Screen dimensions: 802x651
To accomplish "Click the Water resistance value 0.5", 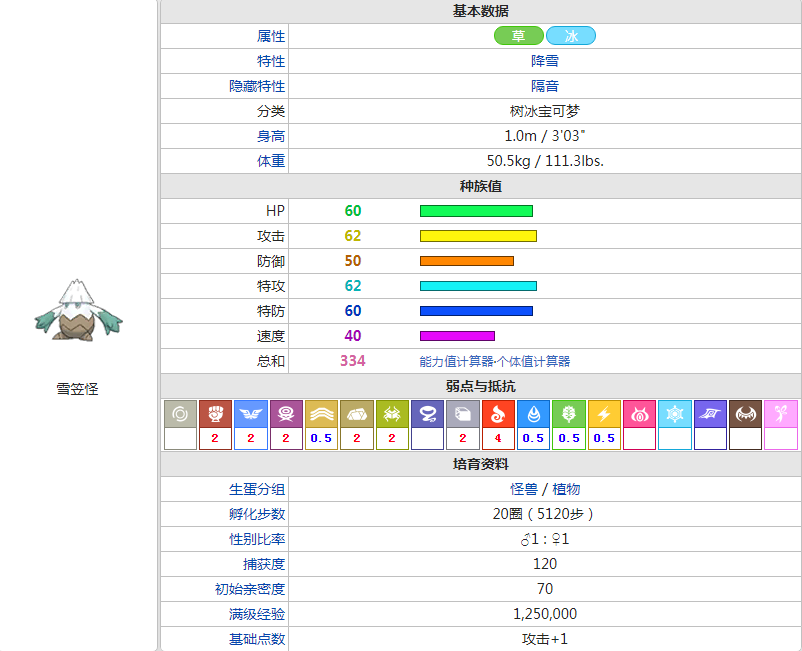I will coord(533,438).
